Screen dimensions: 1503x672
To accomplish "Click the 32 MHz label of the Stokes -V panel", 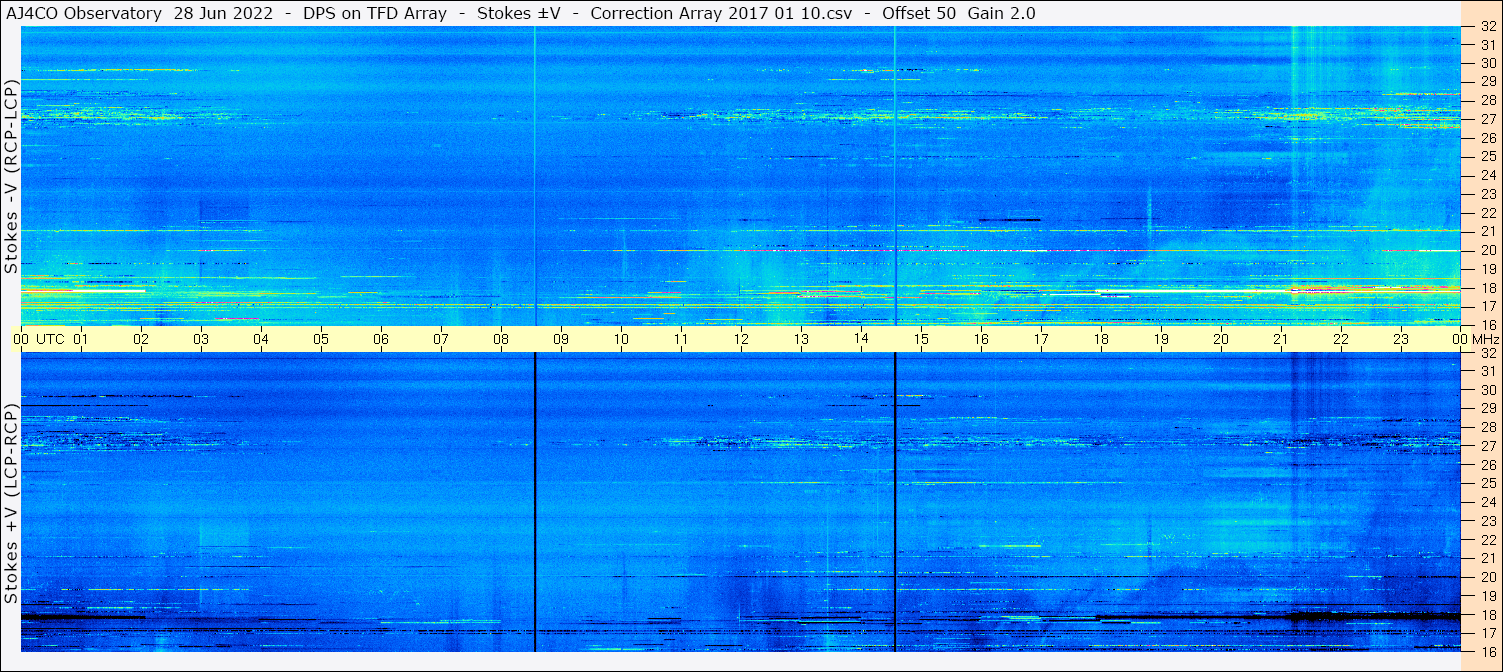I will [1488, 27].
